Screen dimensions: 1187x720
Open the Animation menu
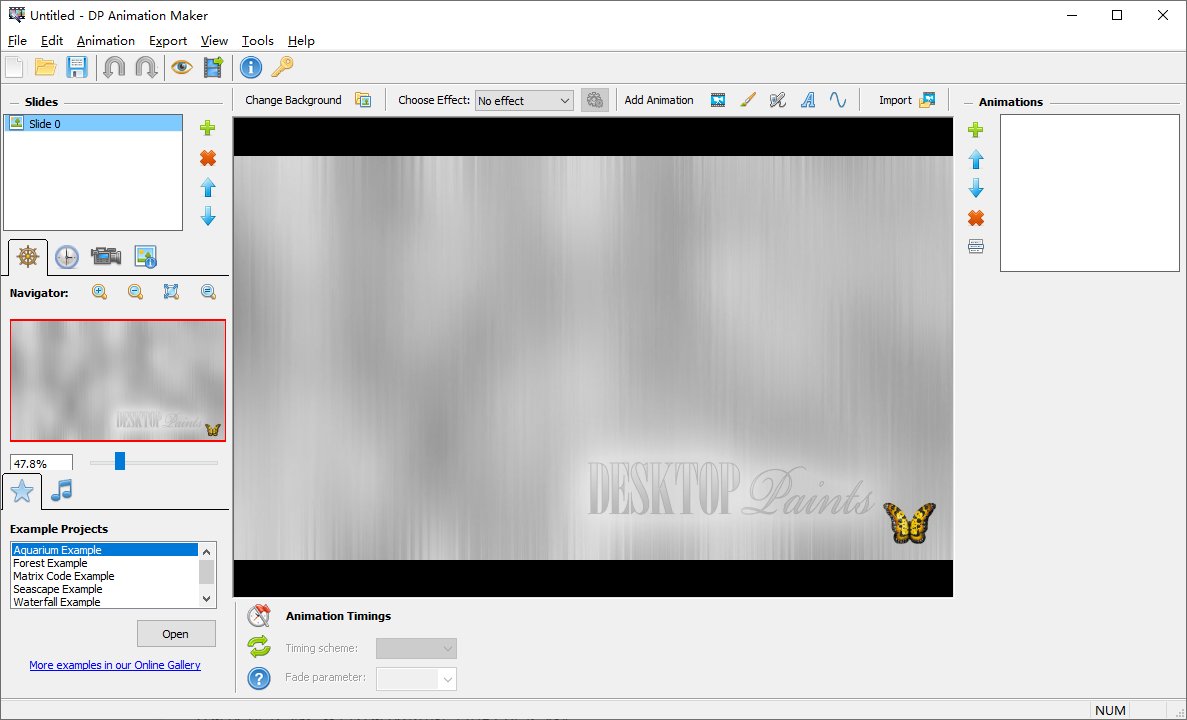coord(105,41)
